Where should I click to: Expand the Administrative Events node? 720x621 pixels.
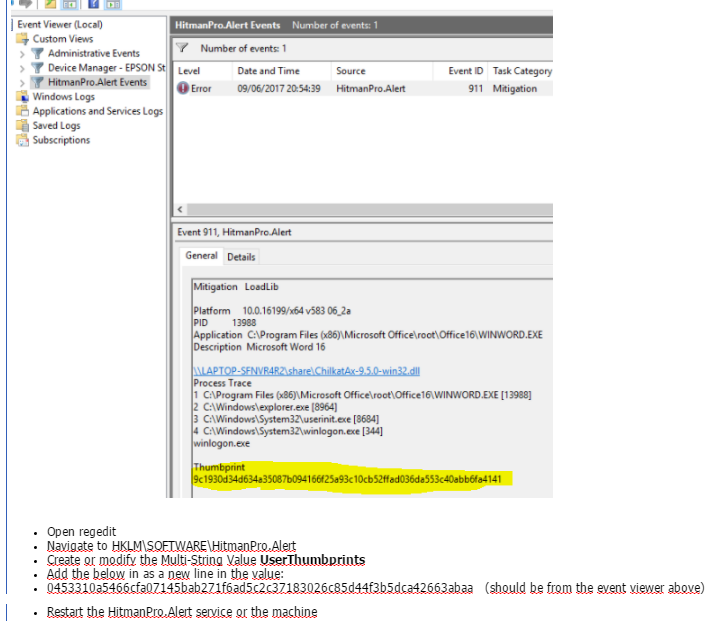[x=22, y=54]
